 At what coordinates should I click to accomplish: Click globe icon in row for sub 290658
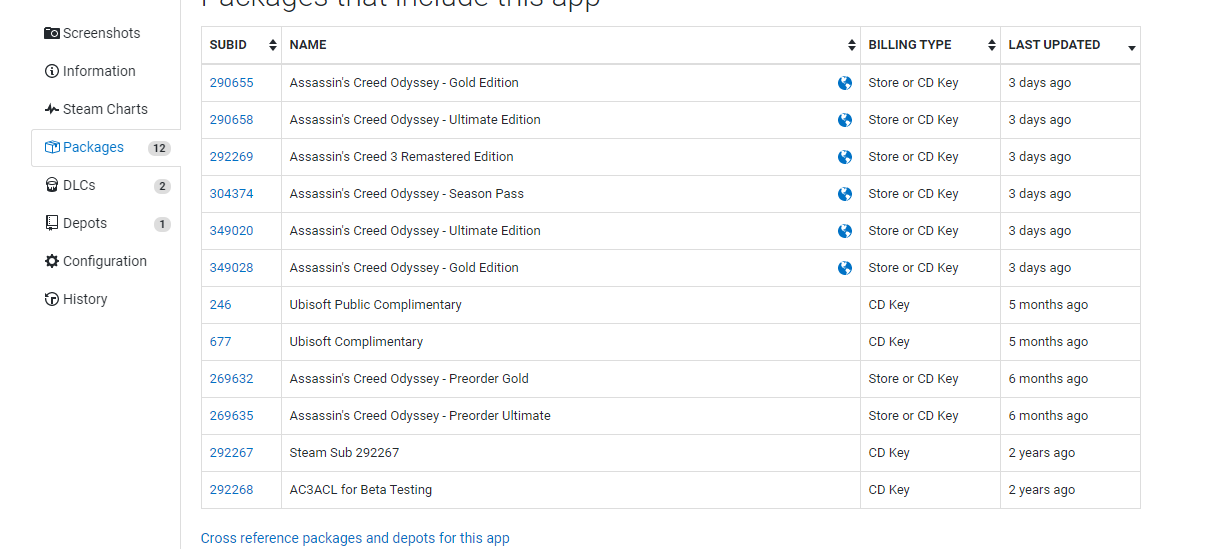coord(845,120)
